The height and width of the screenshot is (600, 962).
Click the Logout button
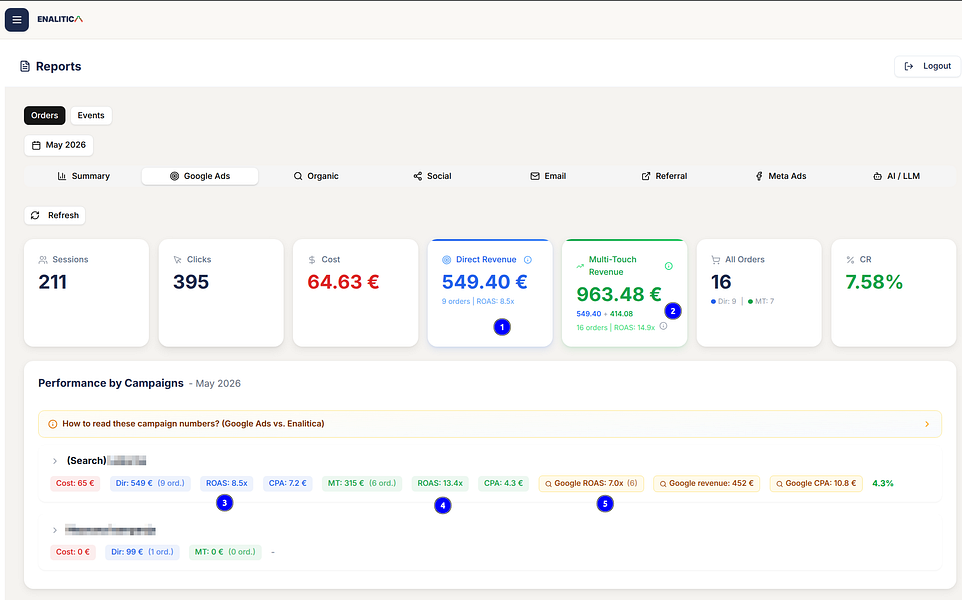[928, 66]
